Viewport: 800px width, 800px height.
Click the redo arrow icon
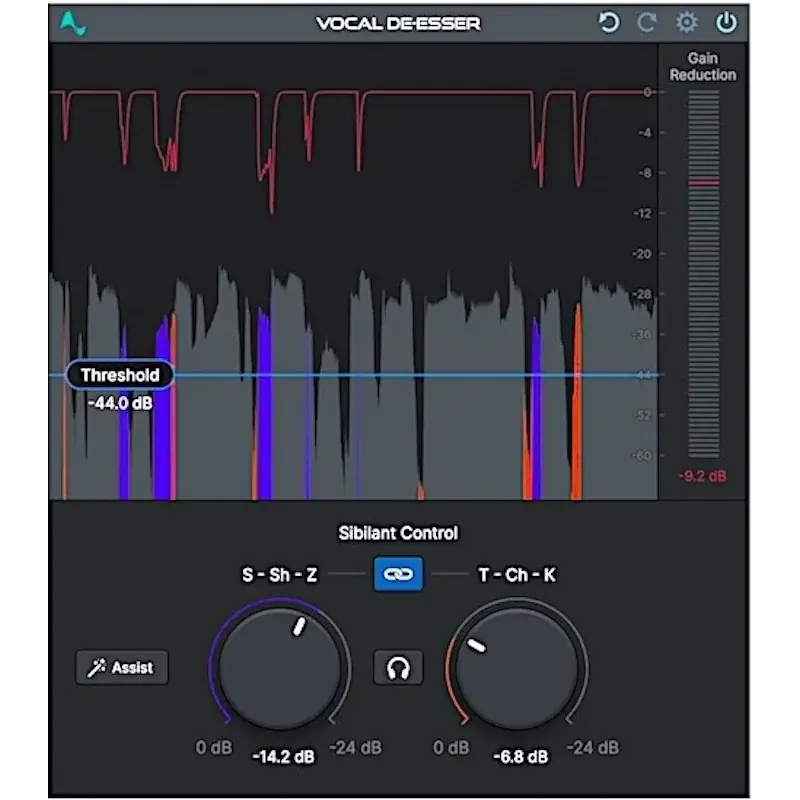pos(647,23)
